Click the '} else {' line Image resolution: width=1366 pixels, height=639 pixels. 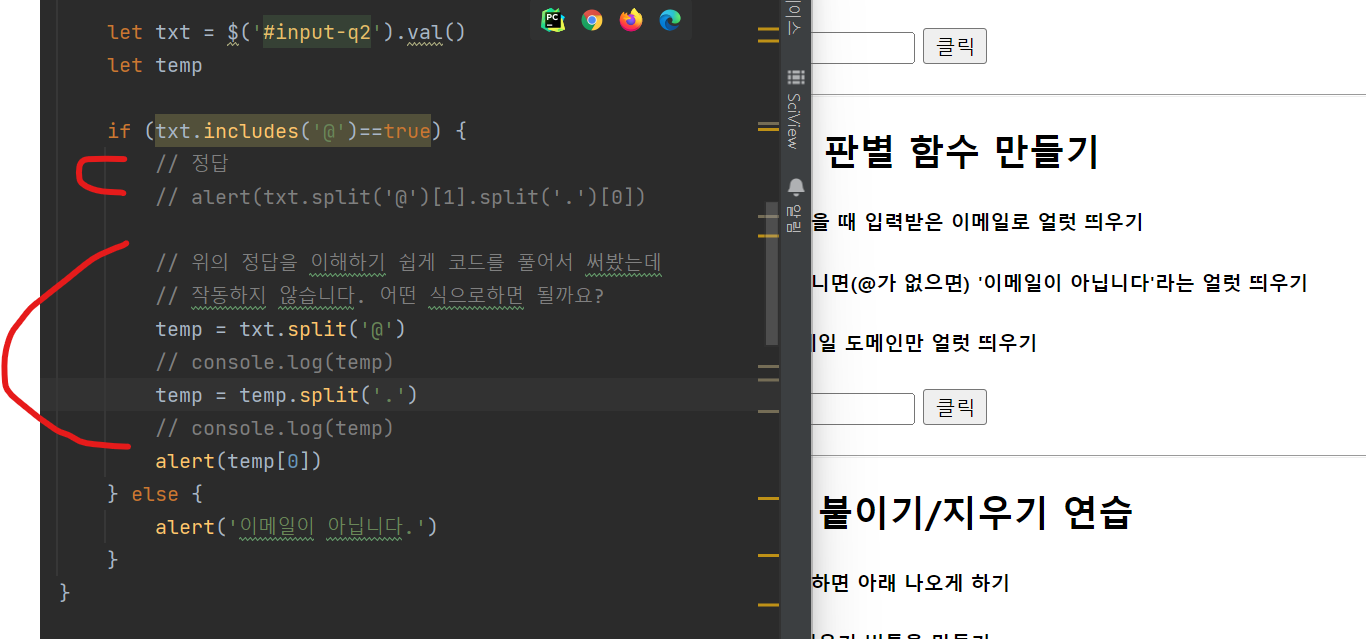[x=155, y=494]
